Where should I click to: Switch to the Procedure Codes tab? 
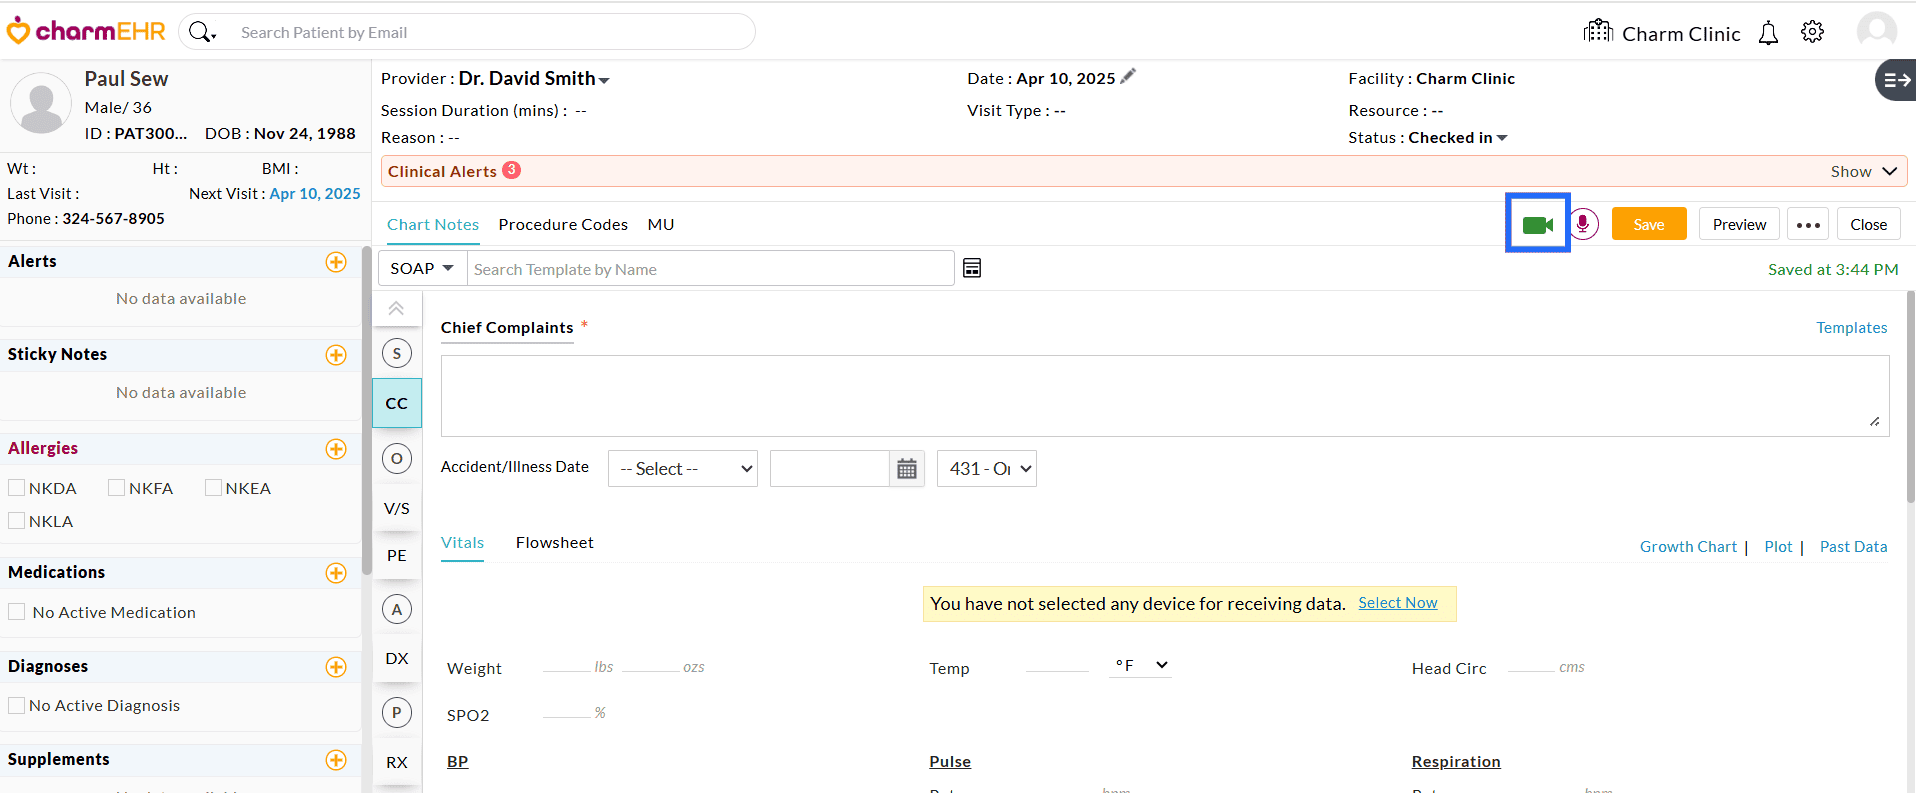point(563,225)
